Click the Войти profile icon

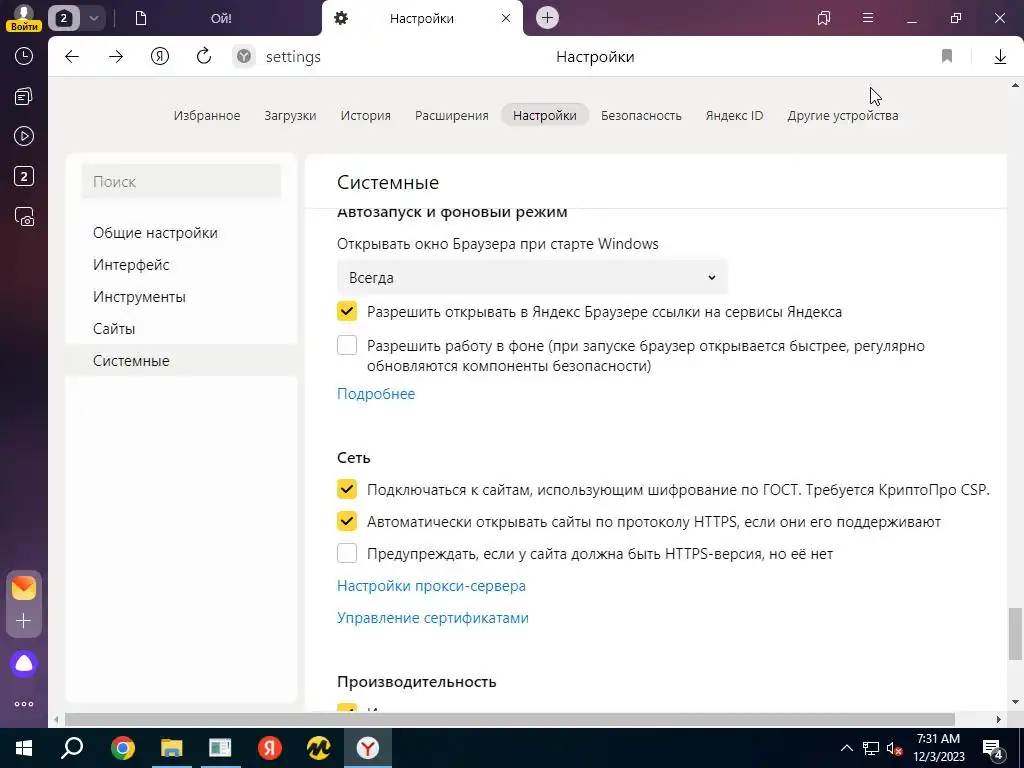(x=24, y=18)
